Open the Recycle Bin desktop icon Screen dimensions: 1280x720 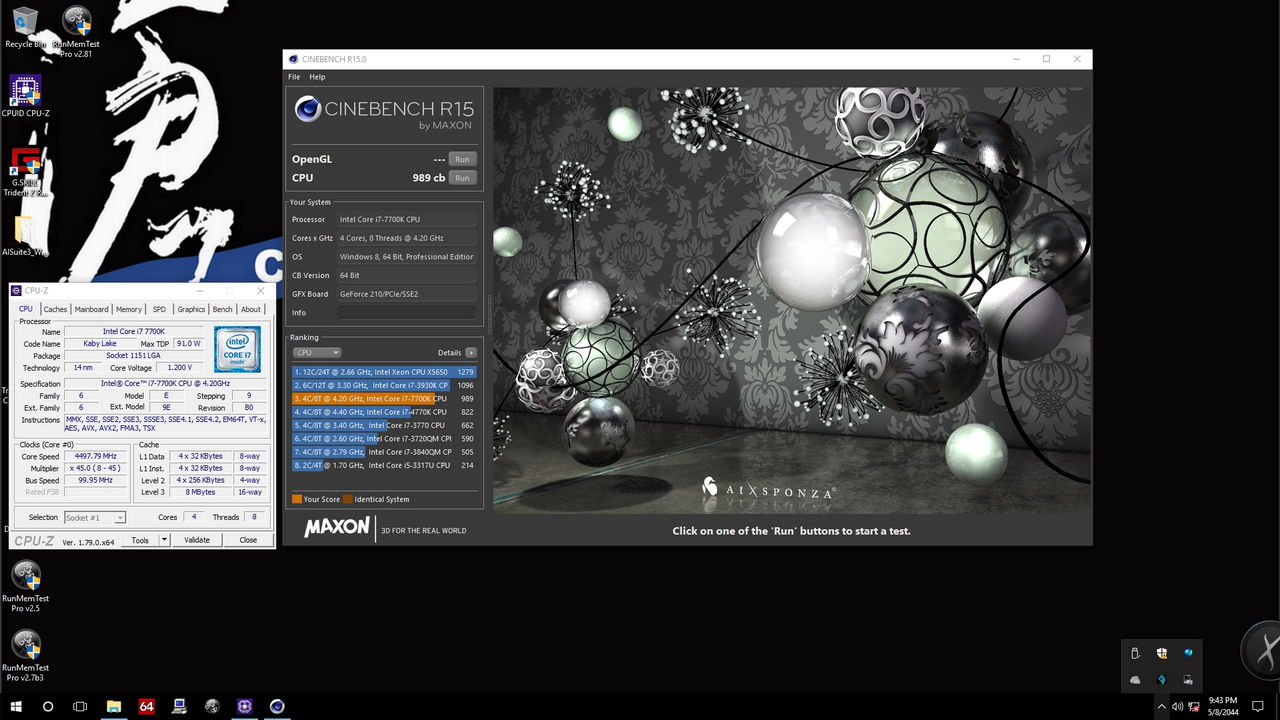[25, 27]
